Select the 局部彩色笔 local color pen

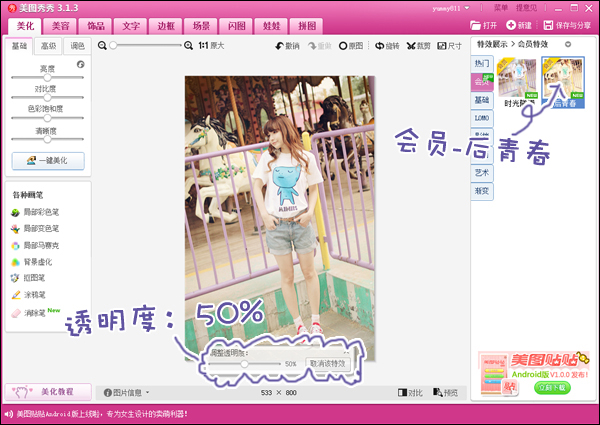(x=35, y=212)
